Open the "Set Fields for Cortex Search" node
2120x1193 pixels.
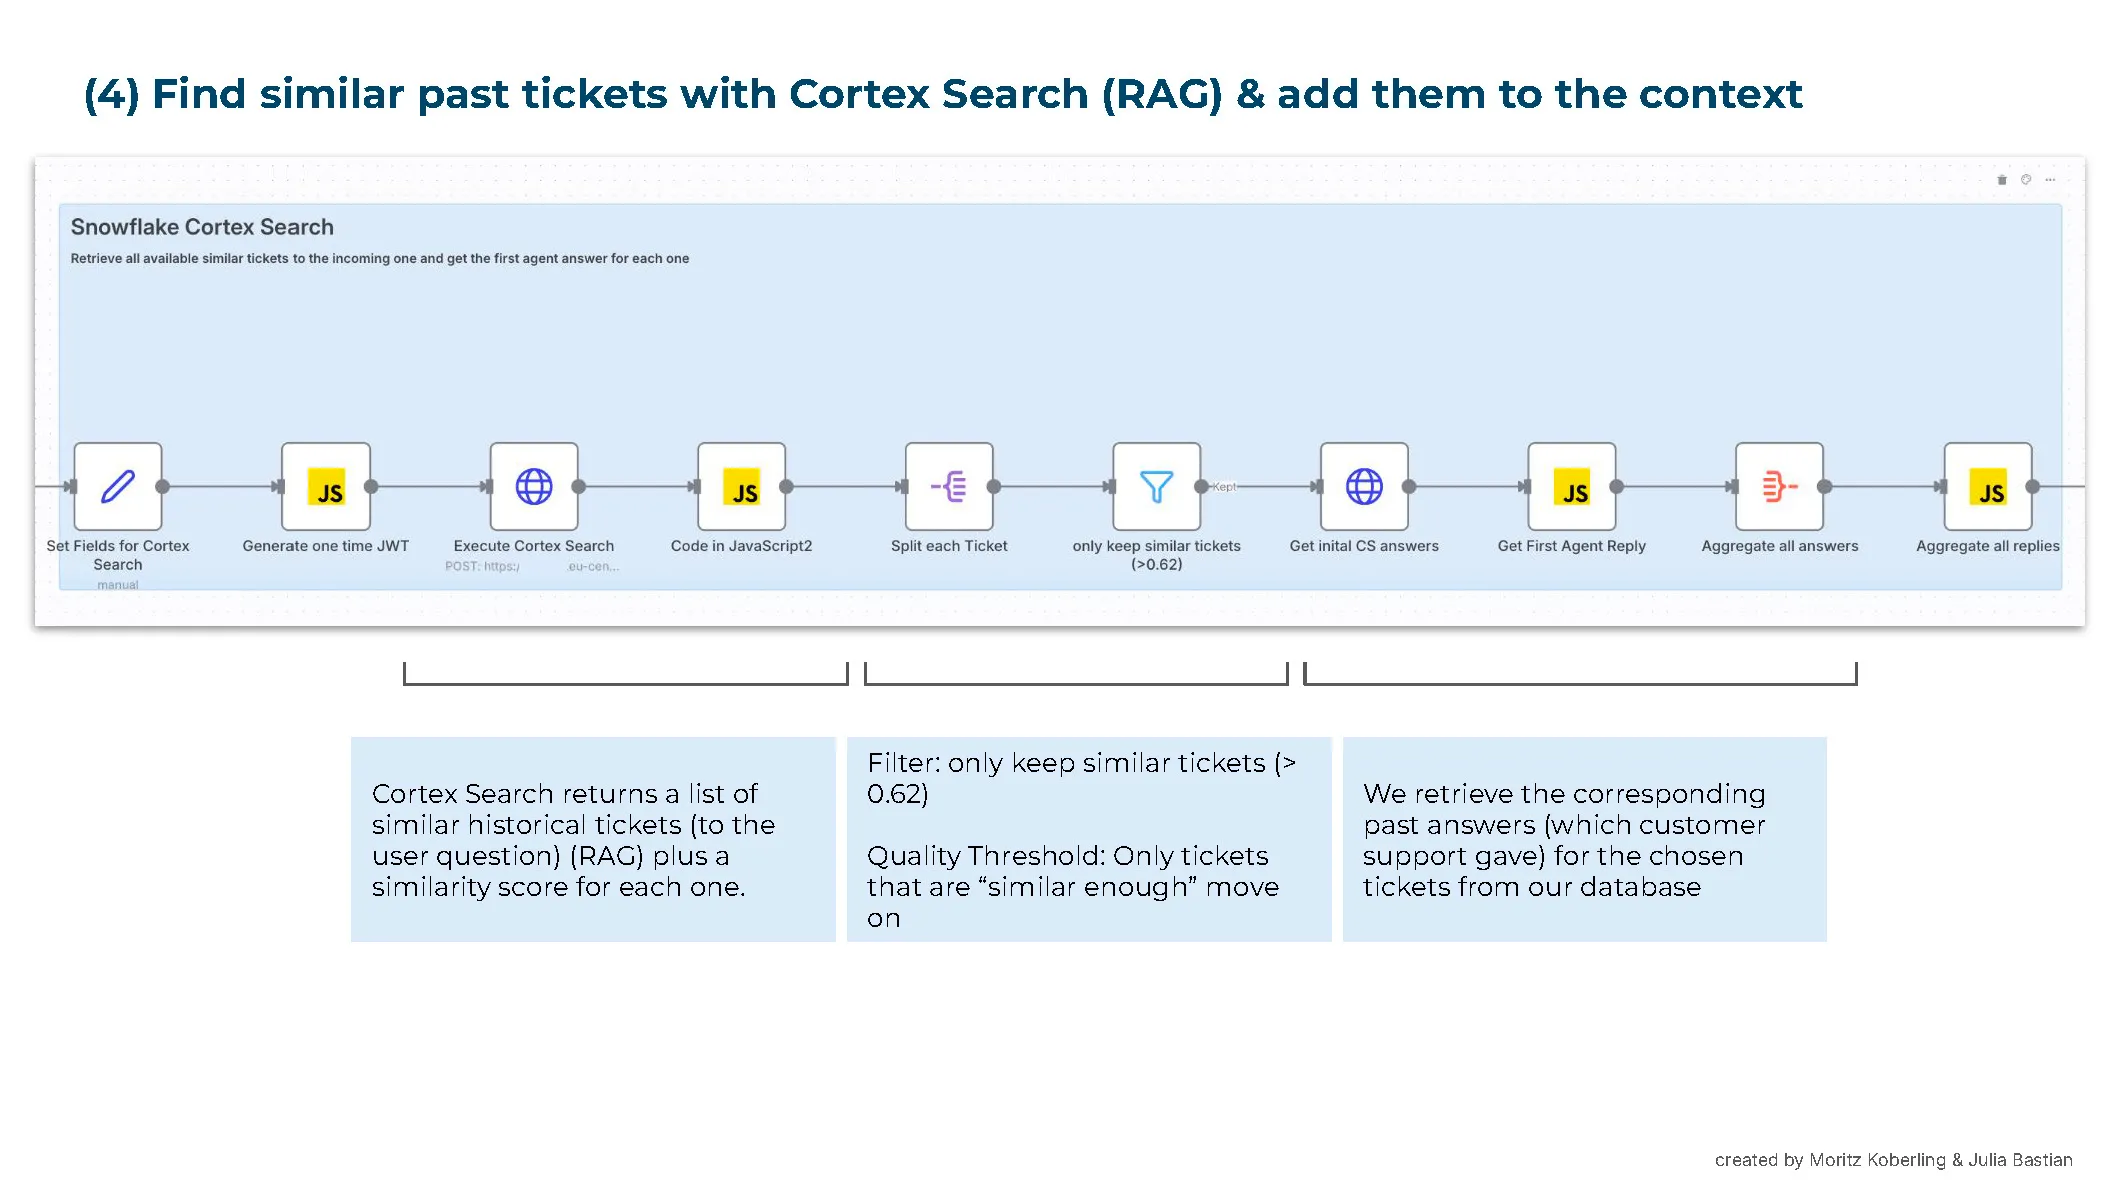click(117, 487)
